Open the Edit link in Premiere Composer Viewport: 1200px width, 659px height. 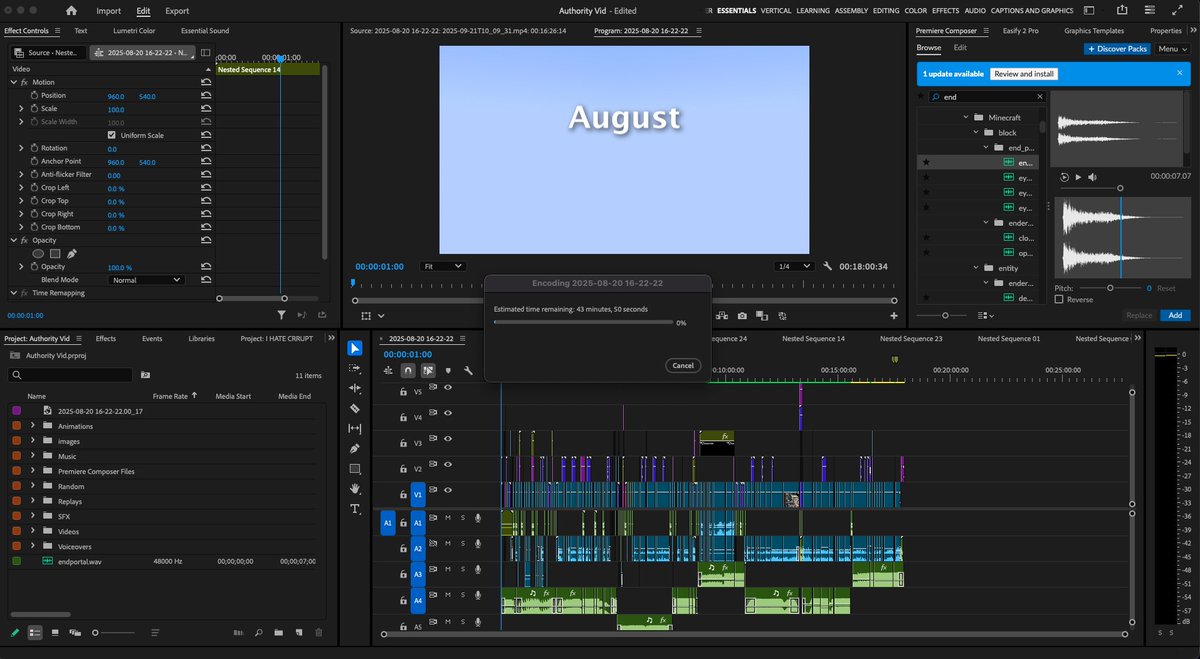(x=960, y=48)
